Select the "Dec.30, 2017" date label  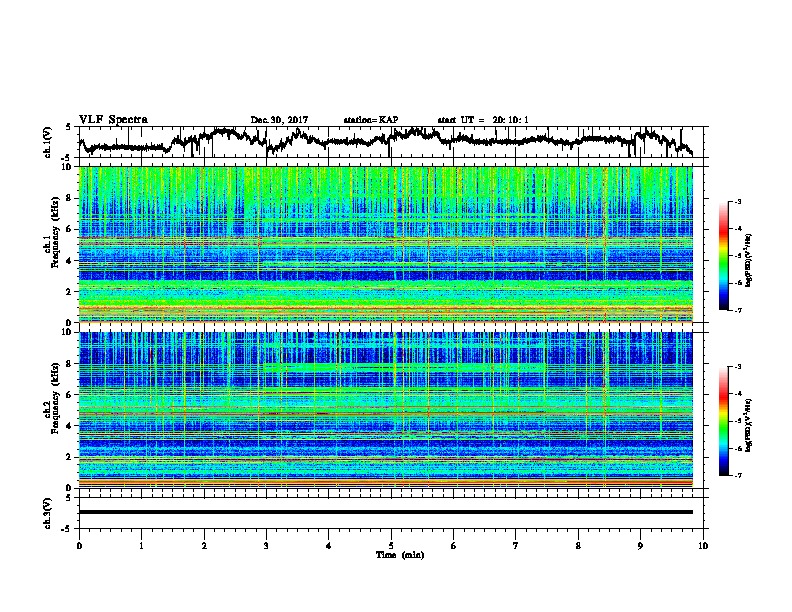click(279, 120)
